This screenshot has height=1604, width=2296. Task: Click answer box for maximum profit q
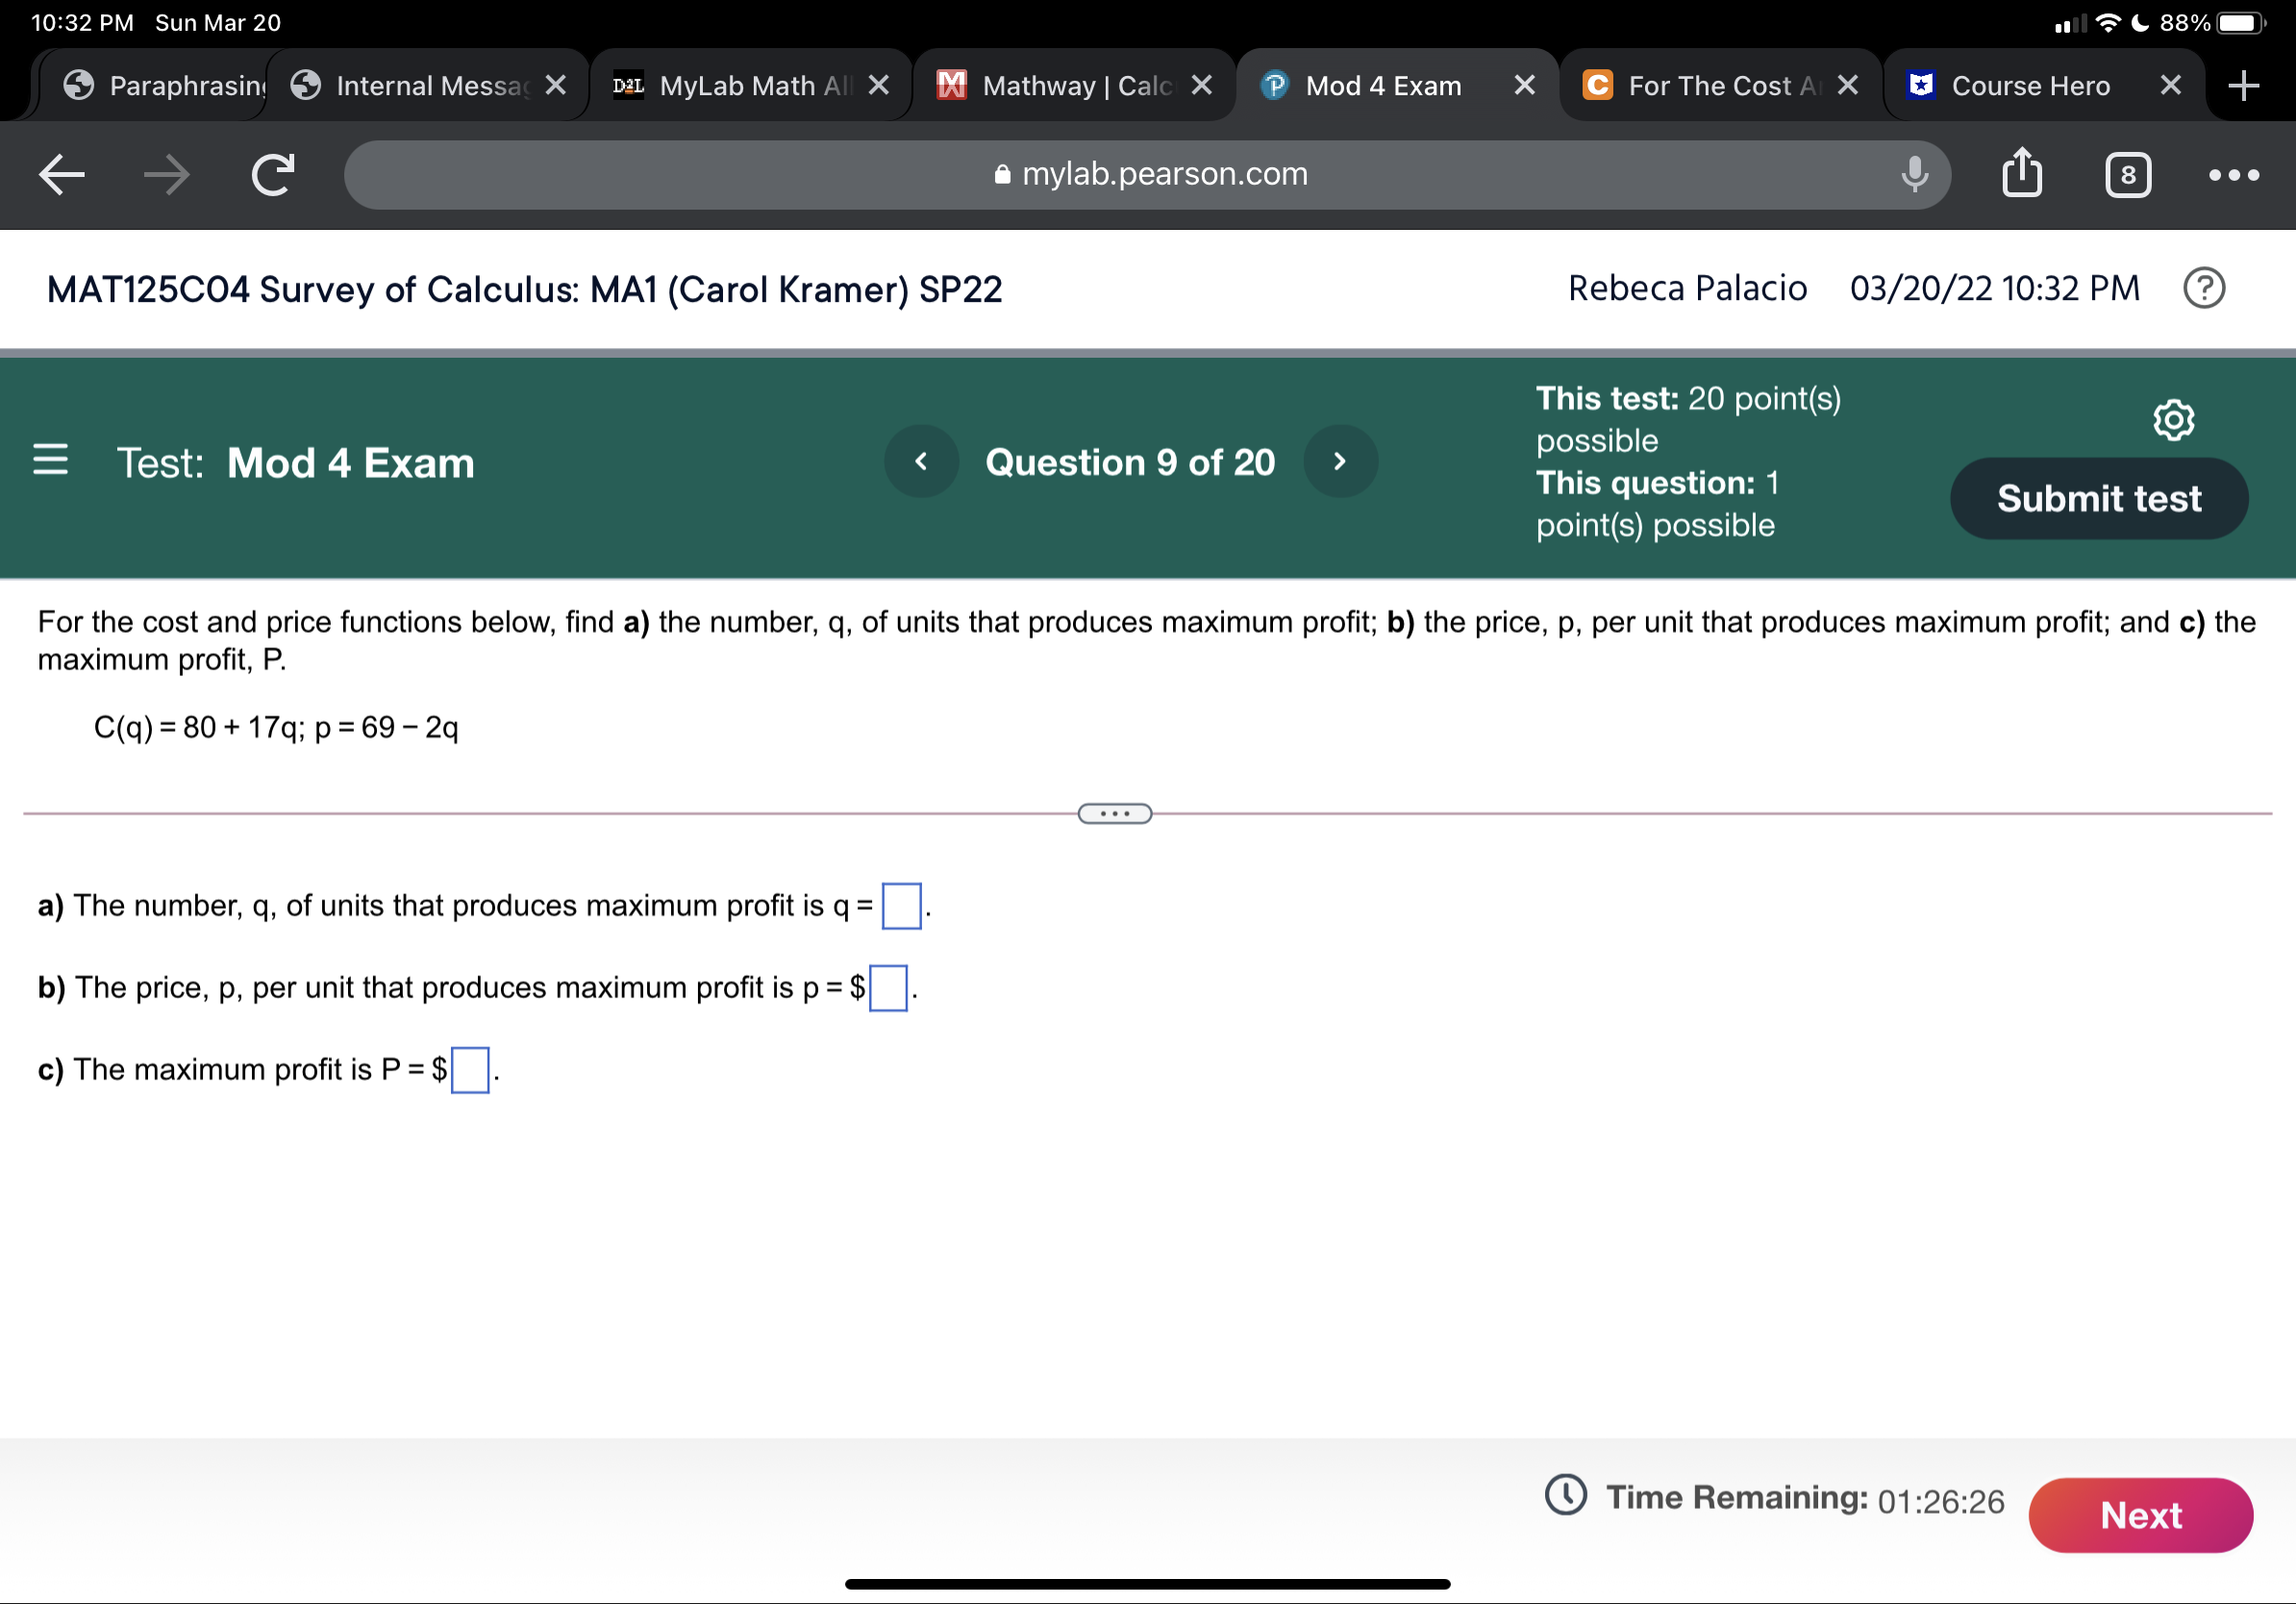pos(901,905)
